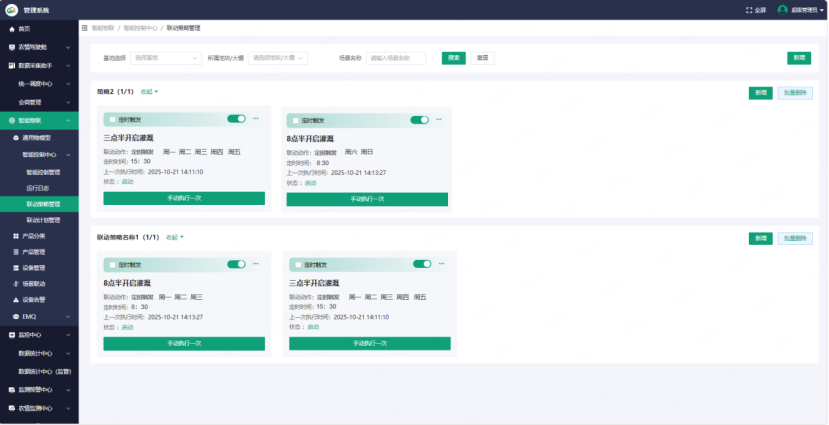
Task: Click 批量删除 in the 联动策略名称1 group
Action: (x=795, y=238)
